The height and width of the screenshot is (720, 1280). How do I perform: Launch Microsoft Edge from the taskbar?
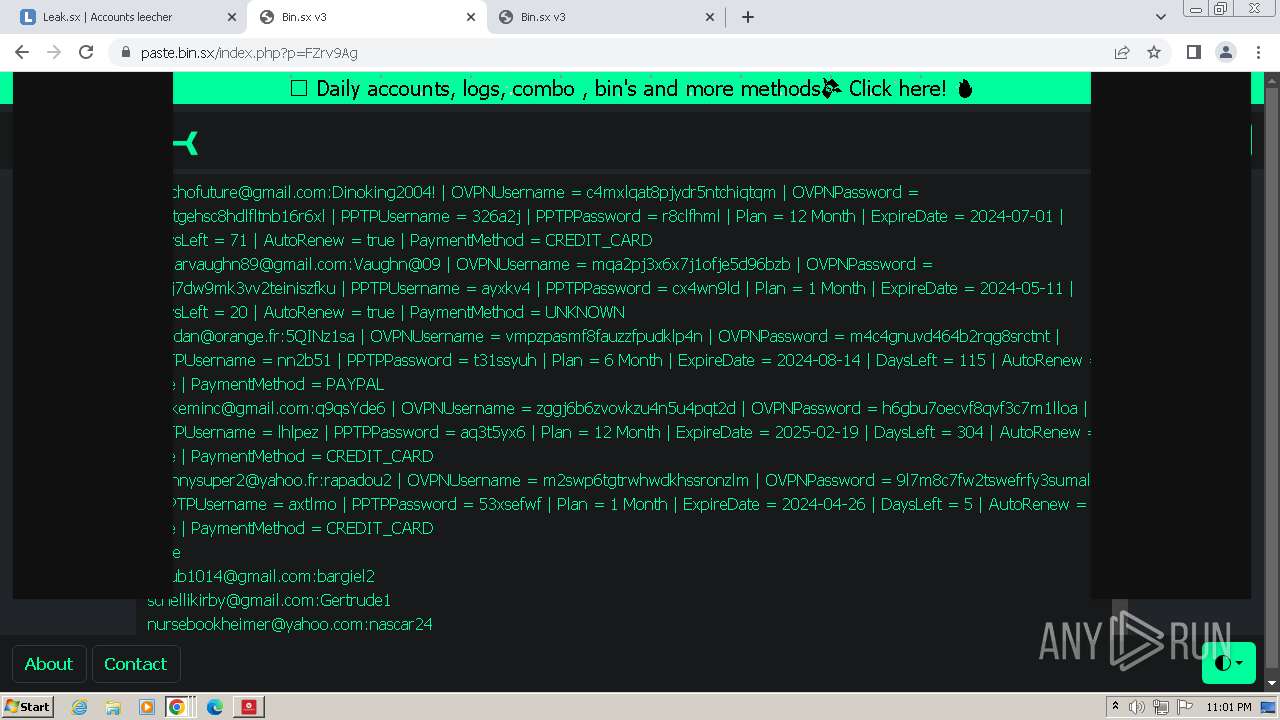pos(215,707)
